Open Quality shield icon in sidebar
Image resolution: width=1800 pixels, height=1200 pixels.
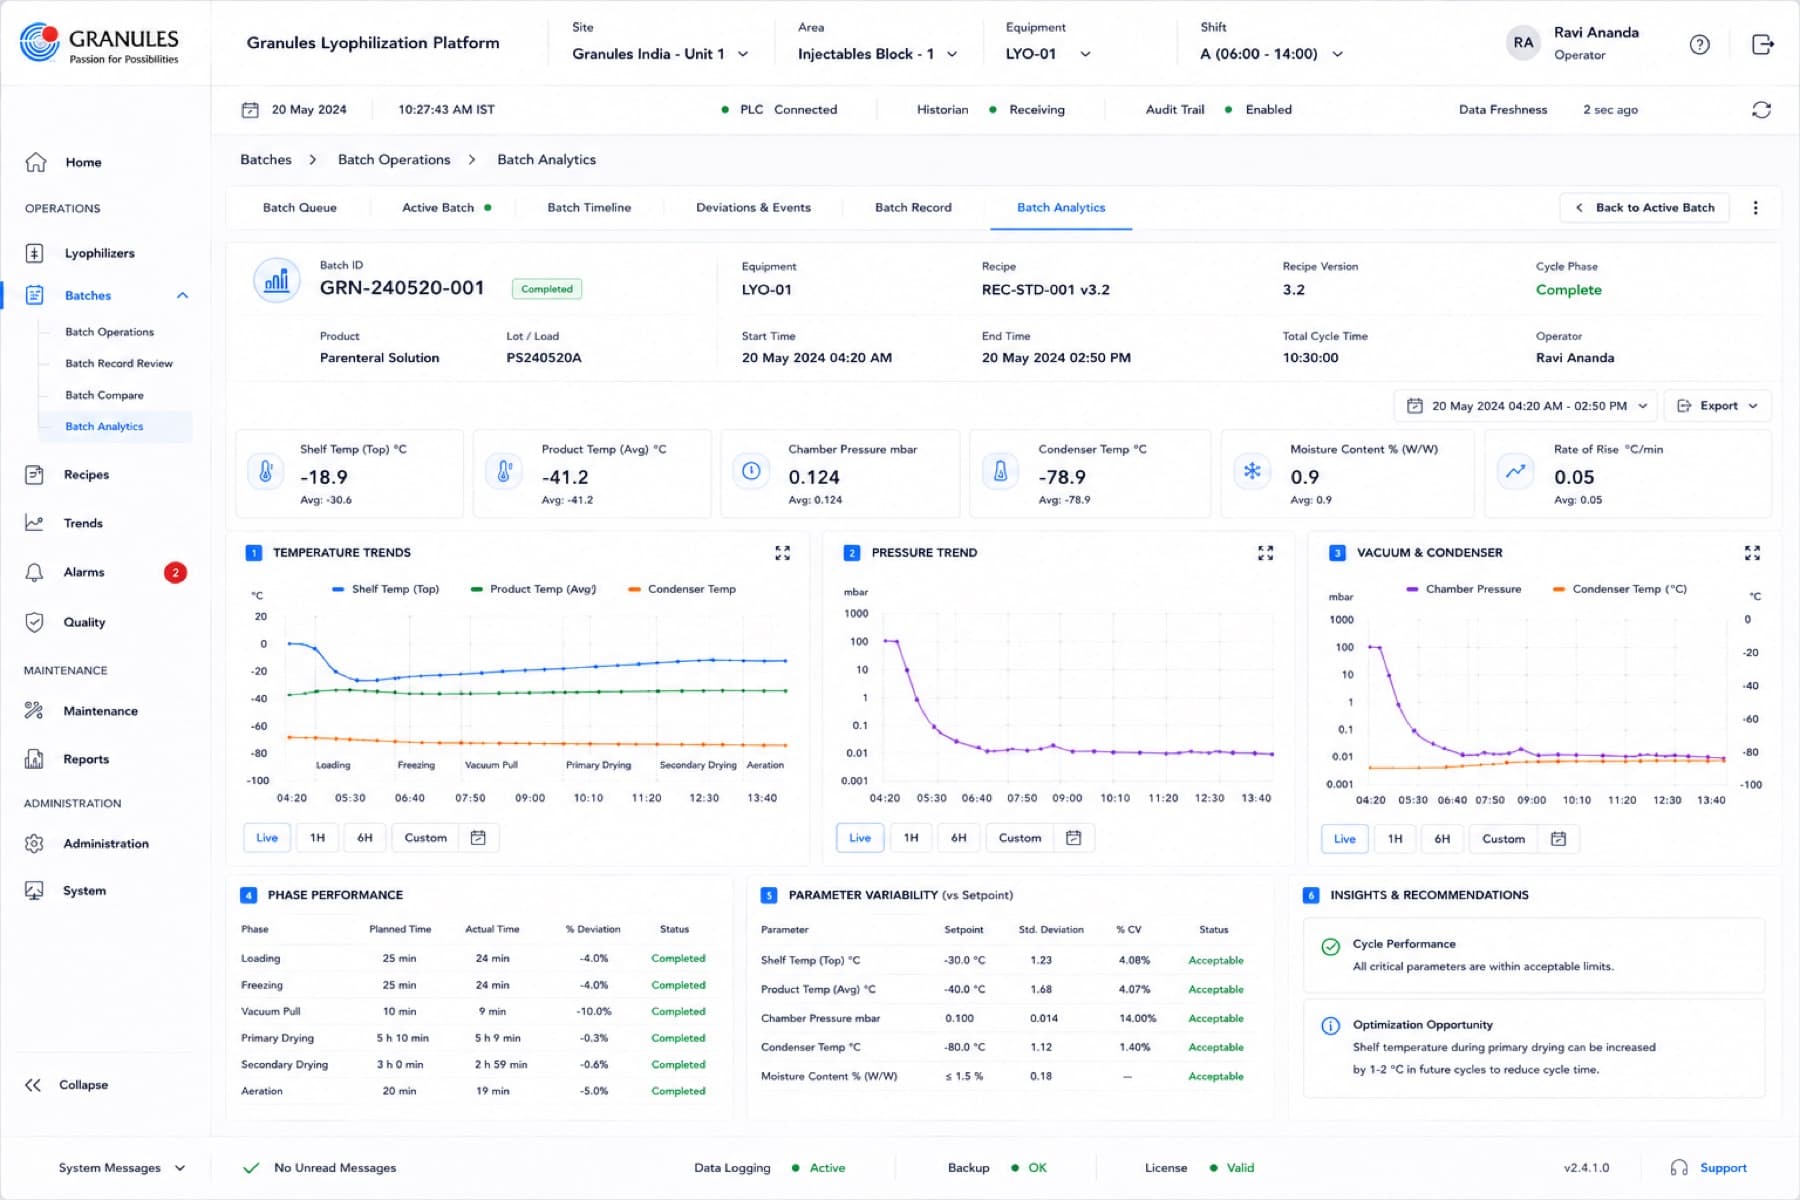point(34,622)
